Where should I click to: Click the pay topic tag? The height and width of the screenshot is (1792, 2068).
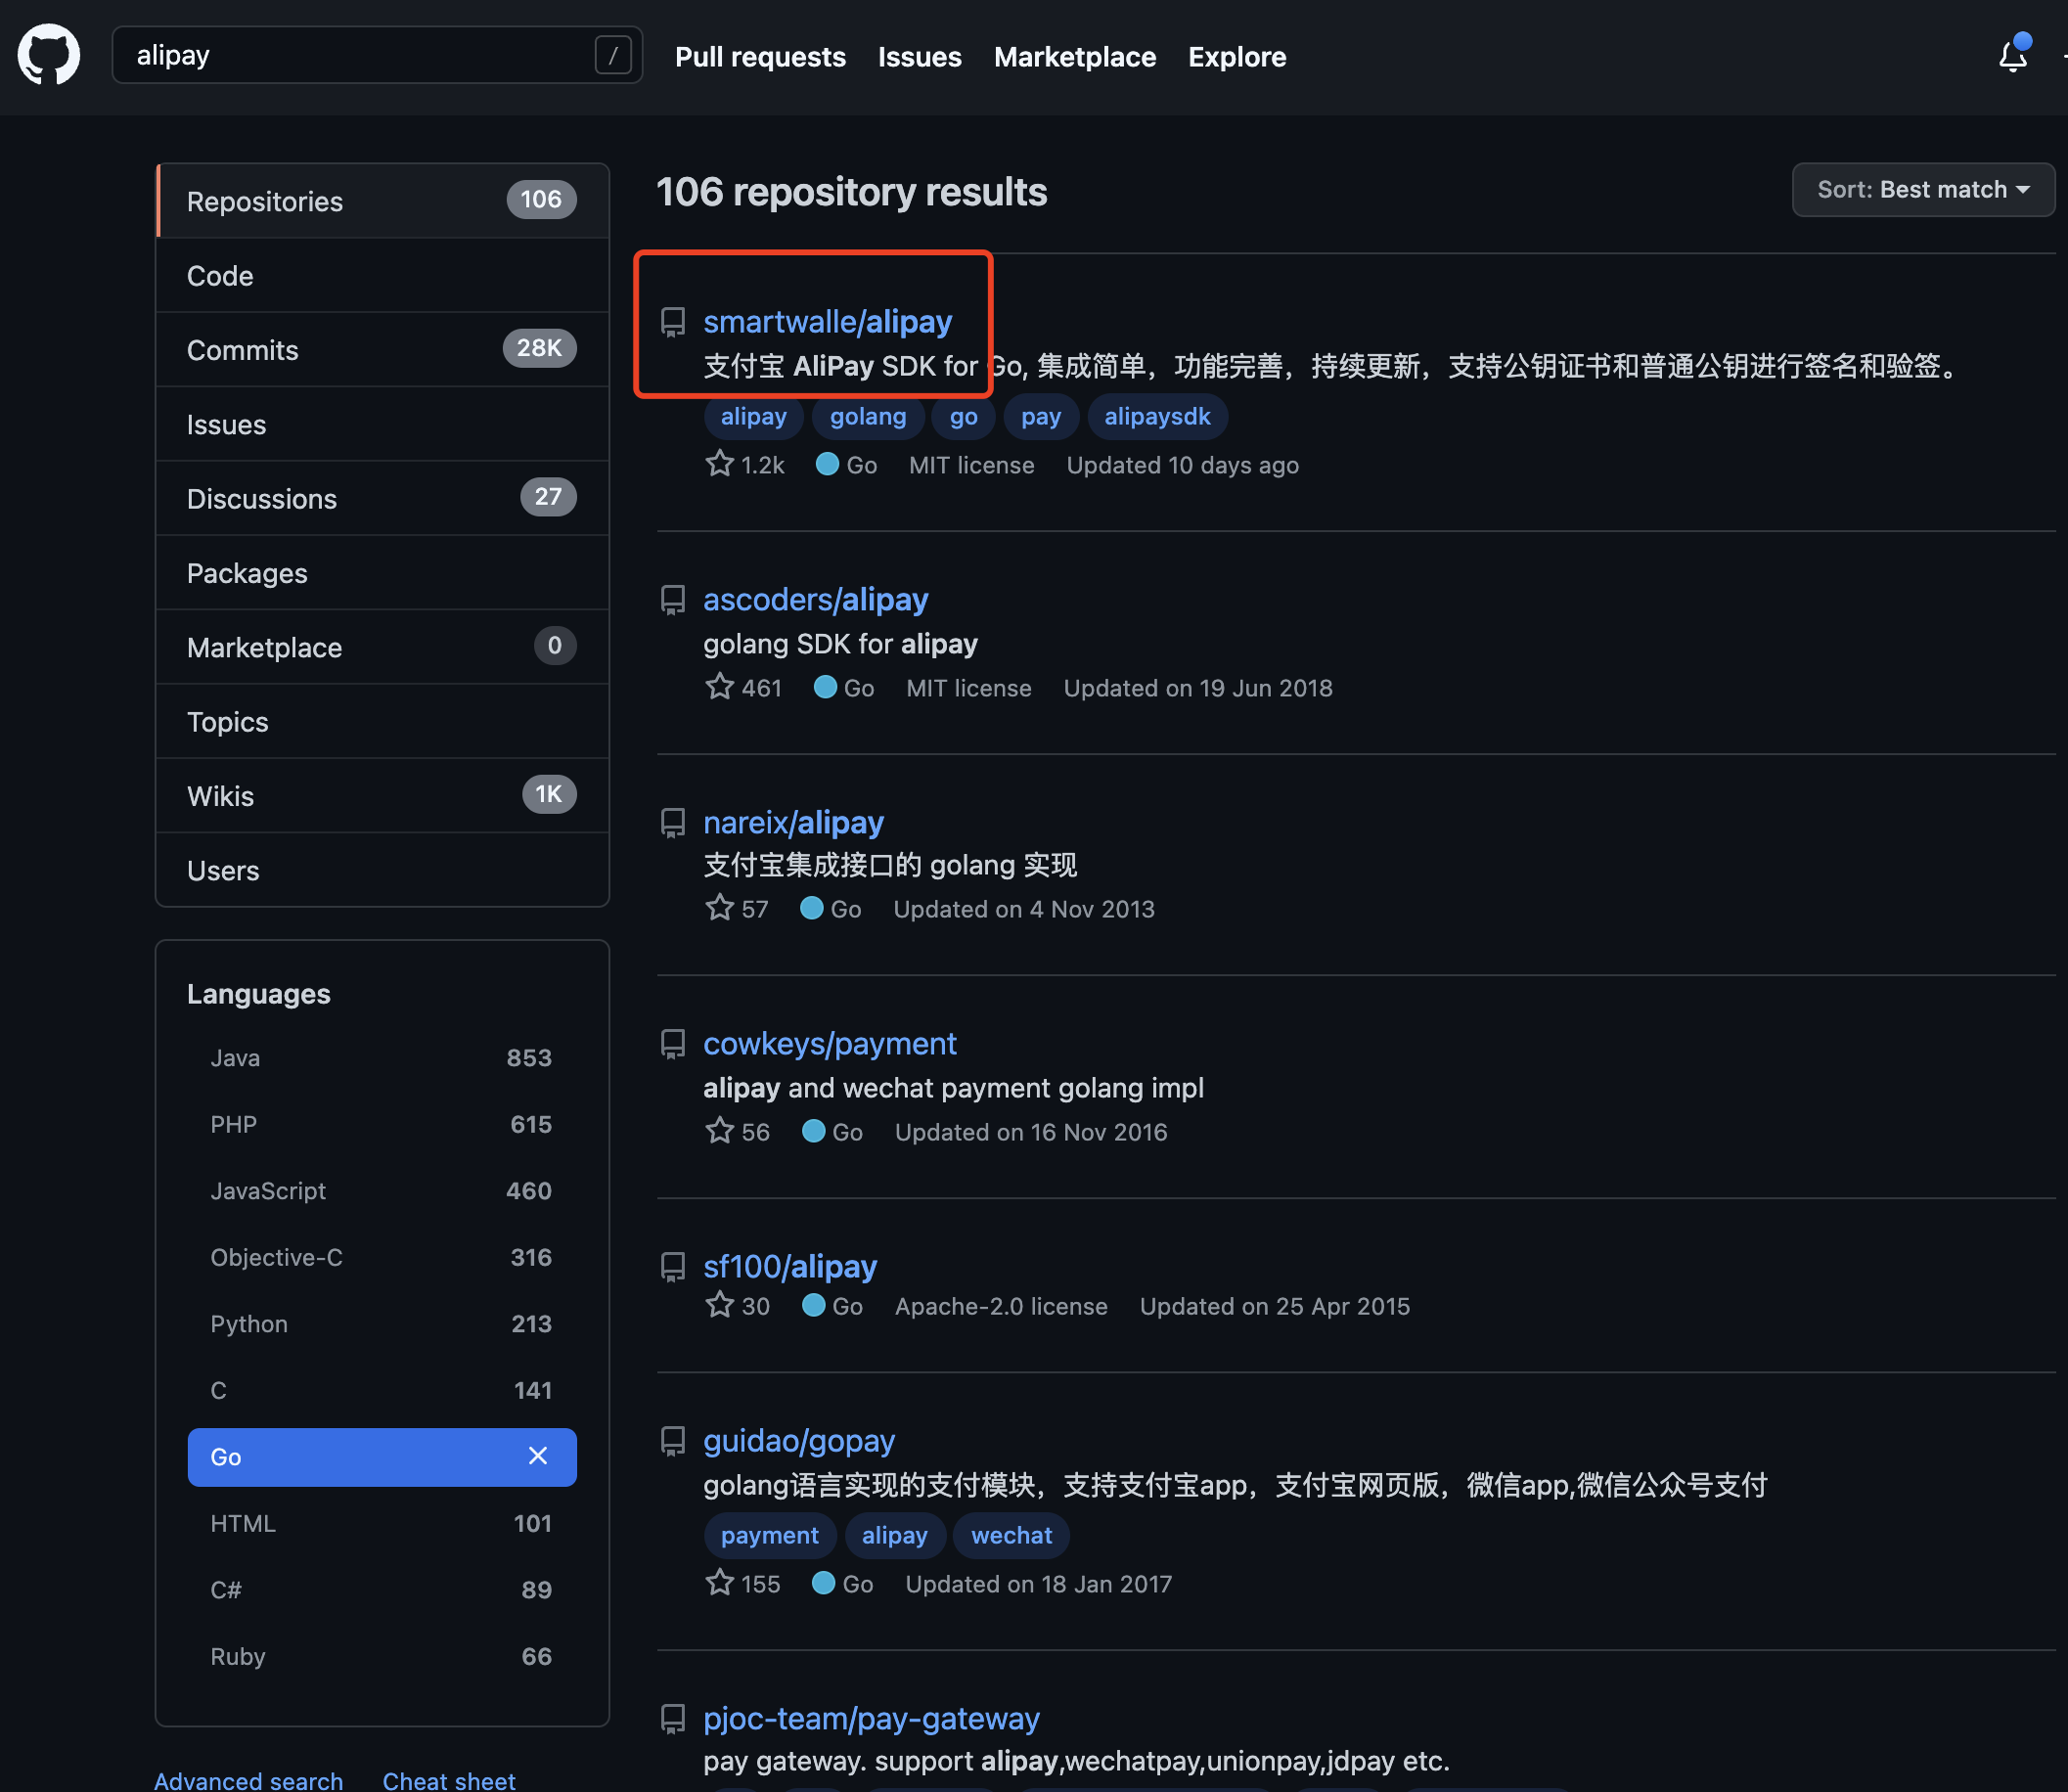click(1040, 417)
